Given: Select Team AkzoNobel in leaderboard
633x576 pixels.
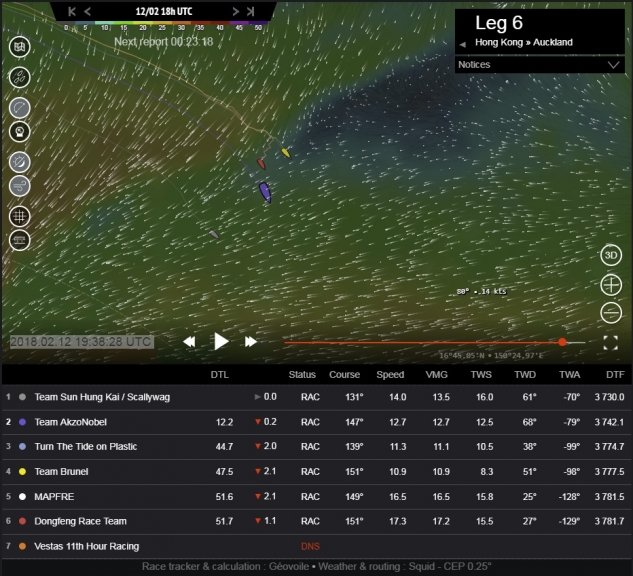Looking at the screenshot, I should pyautogui.click(x=316, y=422).
